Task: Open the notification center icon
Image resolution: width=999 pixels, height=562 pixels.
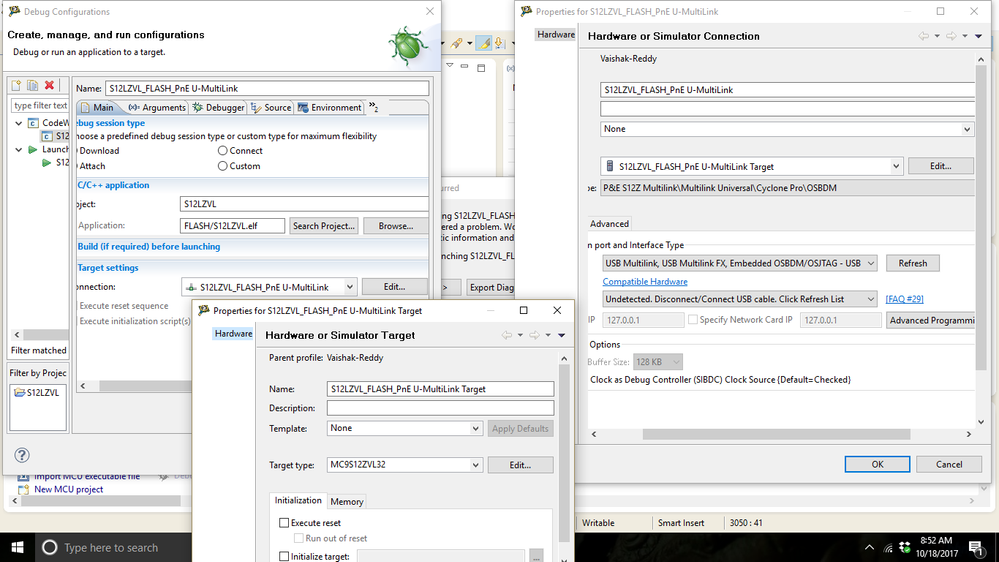Action: click(976, 547)
